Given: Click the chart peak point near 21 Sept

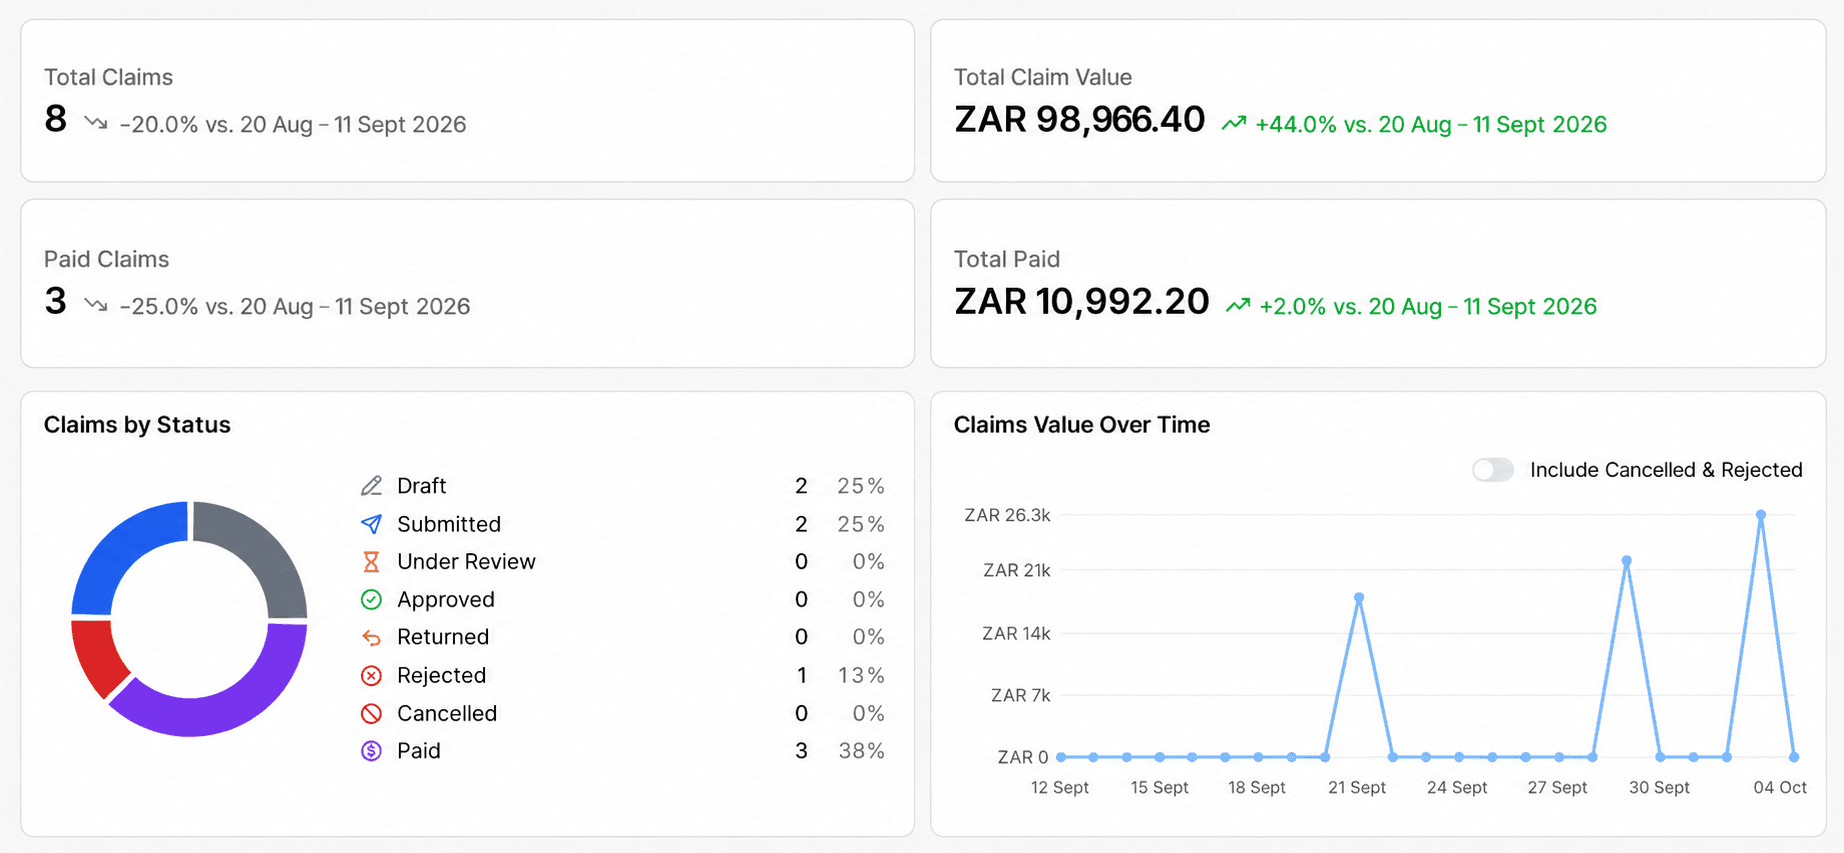Looking at the screenshot, I should click(x=1359, y=598).
